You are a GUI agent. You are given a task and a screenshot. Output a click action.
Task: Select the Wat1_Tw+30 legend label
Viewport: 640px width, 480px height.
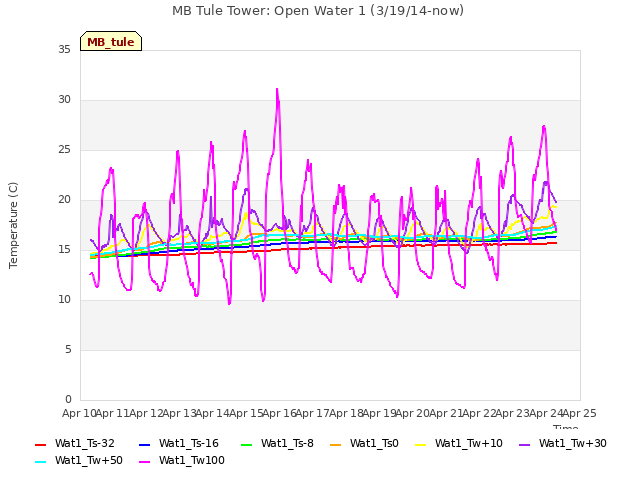pyautogui.click(x=573, y=443)
